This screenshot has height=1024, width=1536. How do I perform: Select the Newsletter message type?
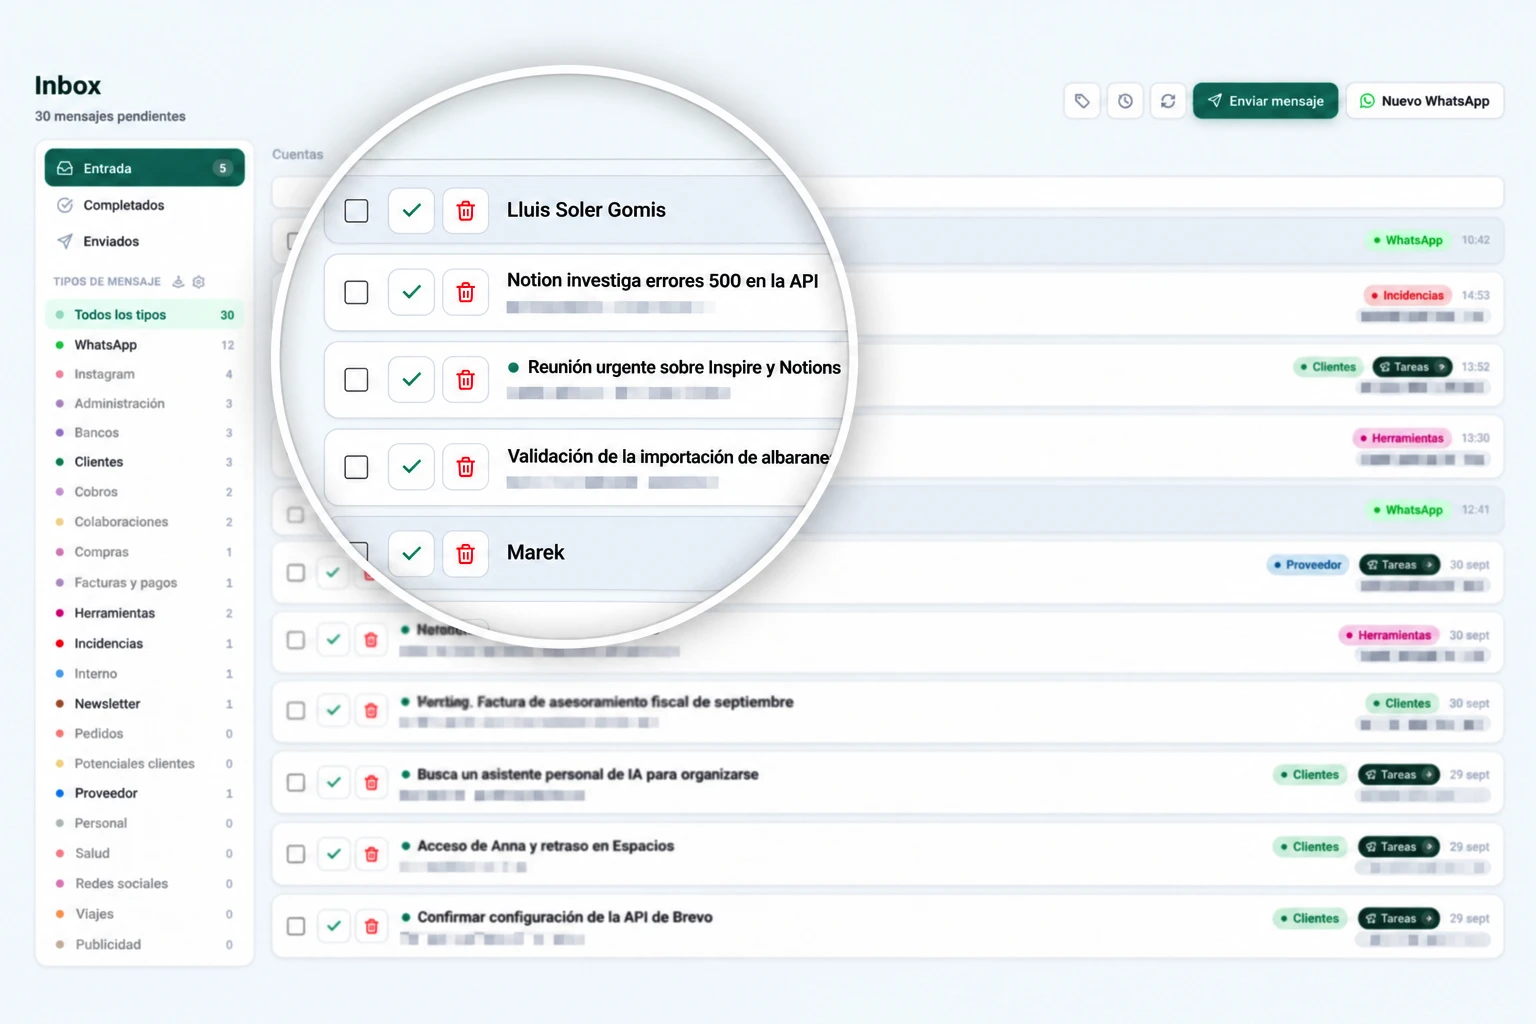click(144, 704)
